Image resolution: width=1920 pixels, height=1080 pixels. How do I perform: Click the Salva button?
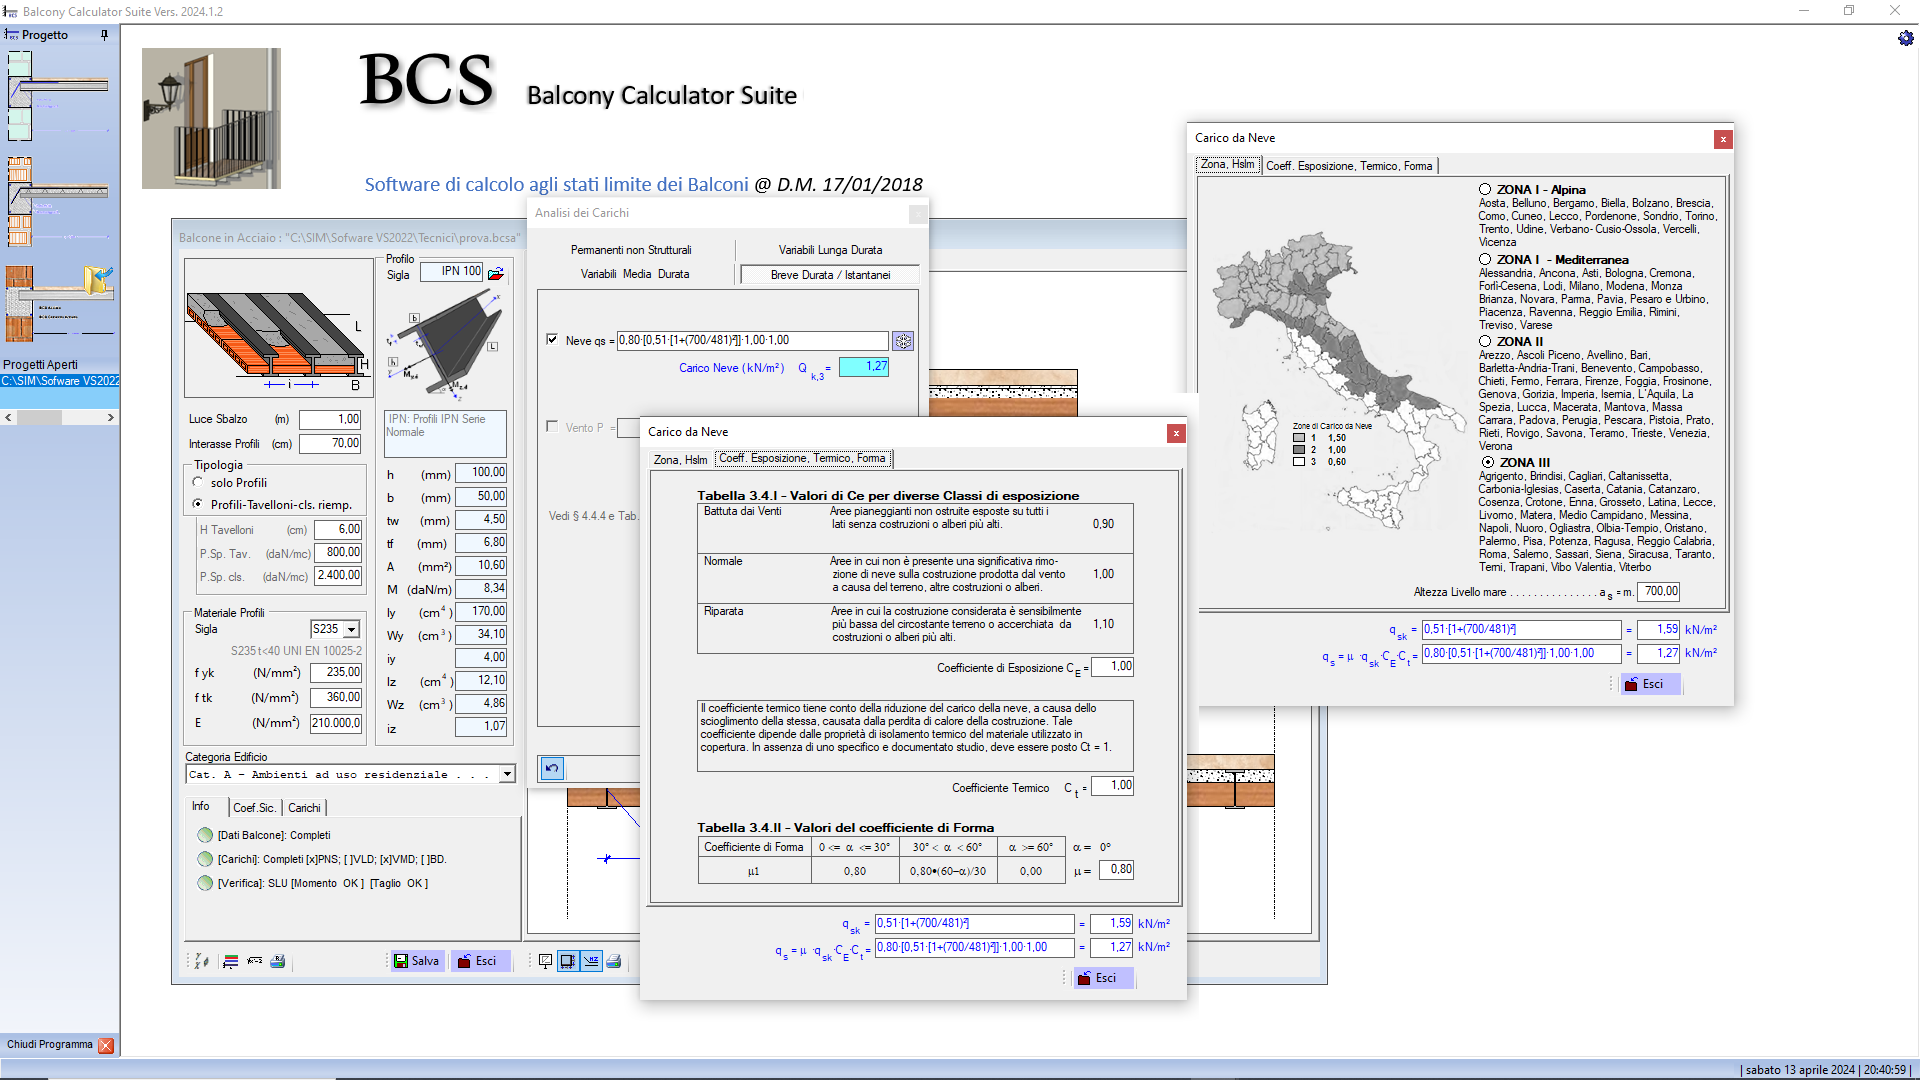coord(417,961)
